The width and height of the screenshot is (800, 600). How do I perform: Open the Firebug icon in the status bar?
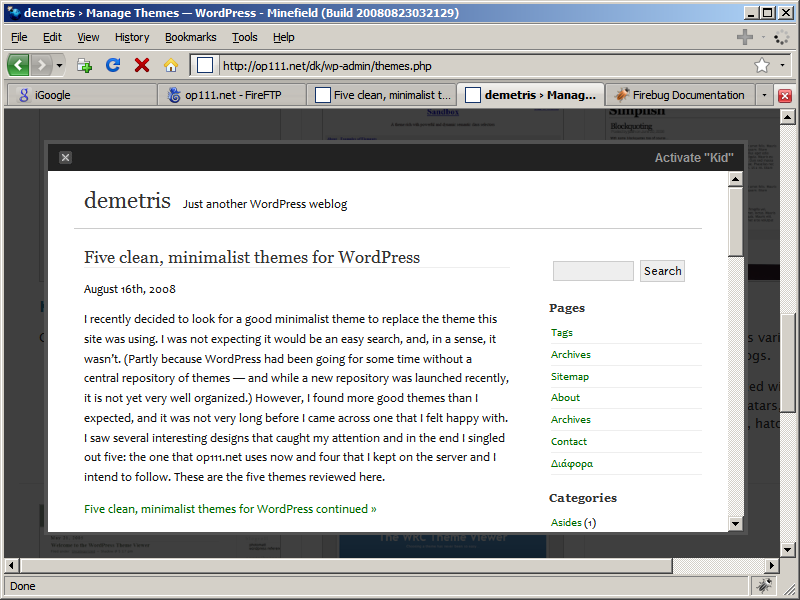coord(764,586)
